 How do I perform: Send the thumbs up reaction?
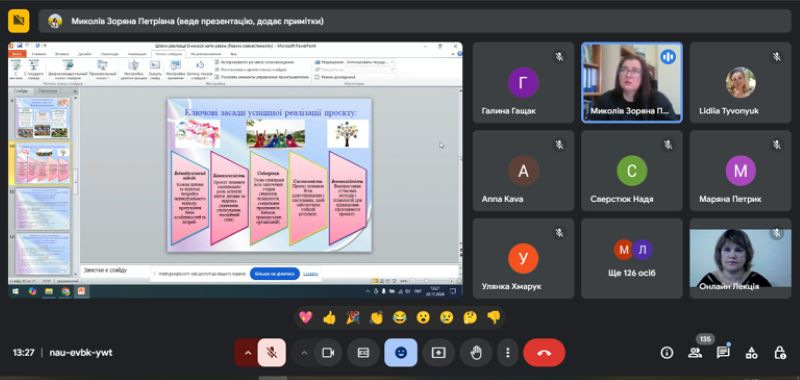(330, 318)
